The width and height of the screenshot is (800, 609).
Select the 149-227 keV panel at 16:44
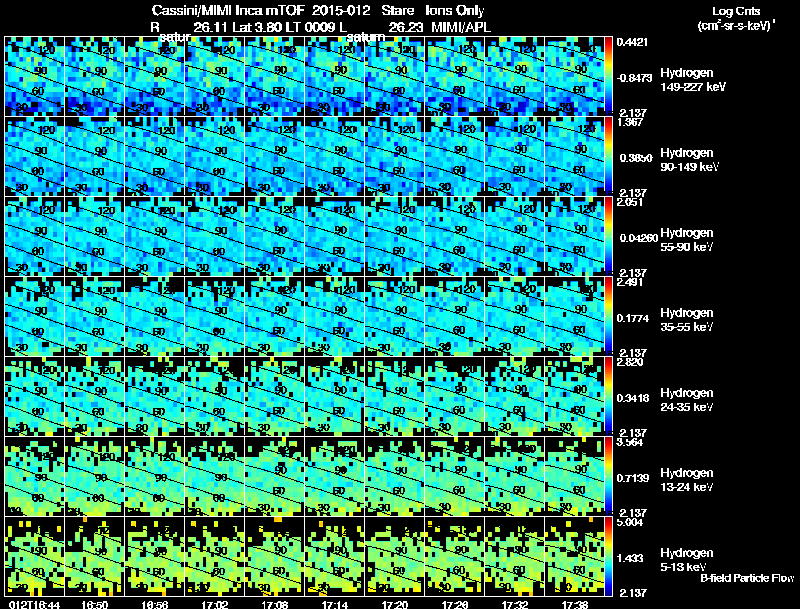point(34,76)
